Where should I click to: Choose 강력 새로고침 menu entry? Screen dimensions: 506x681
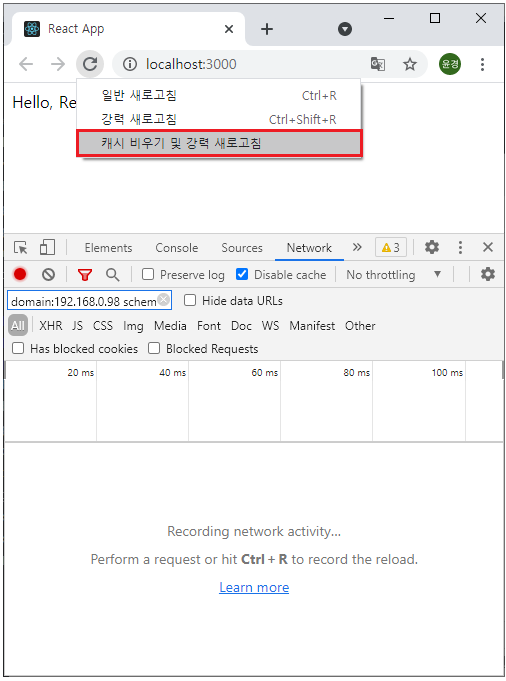[x=218, y=119]
